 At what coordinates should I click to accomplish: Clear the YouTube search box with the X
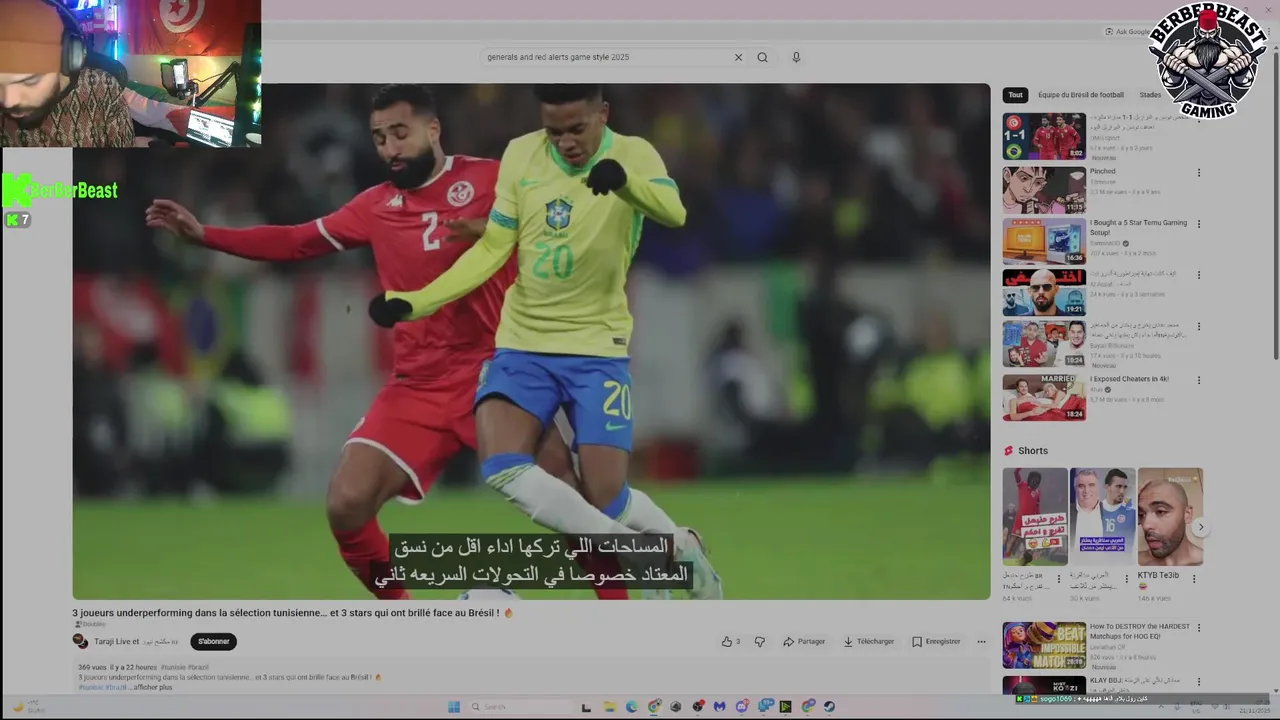click(x=738, y=57)
